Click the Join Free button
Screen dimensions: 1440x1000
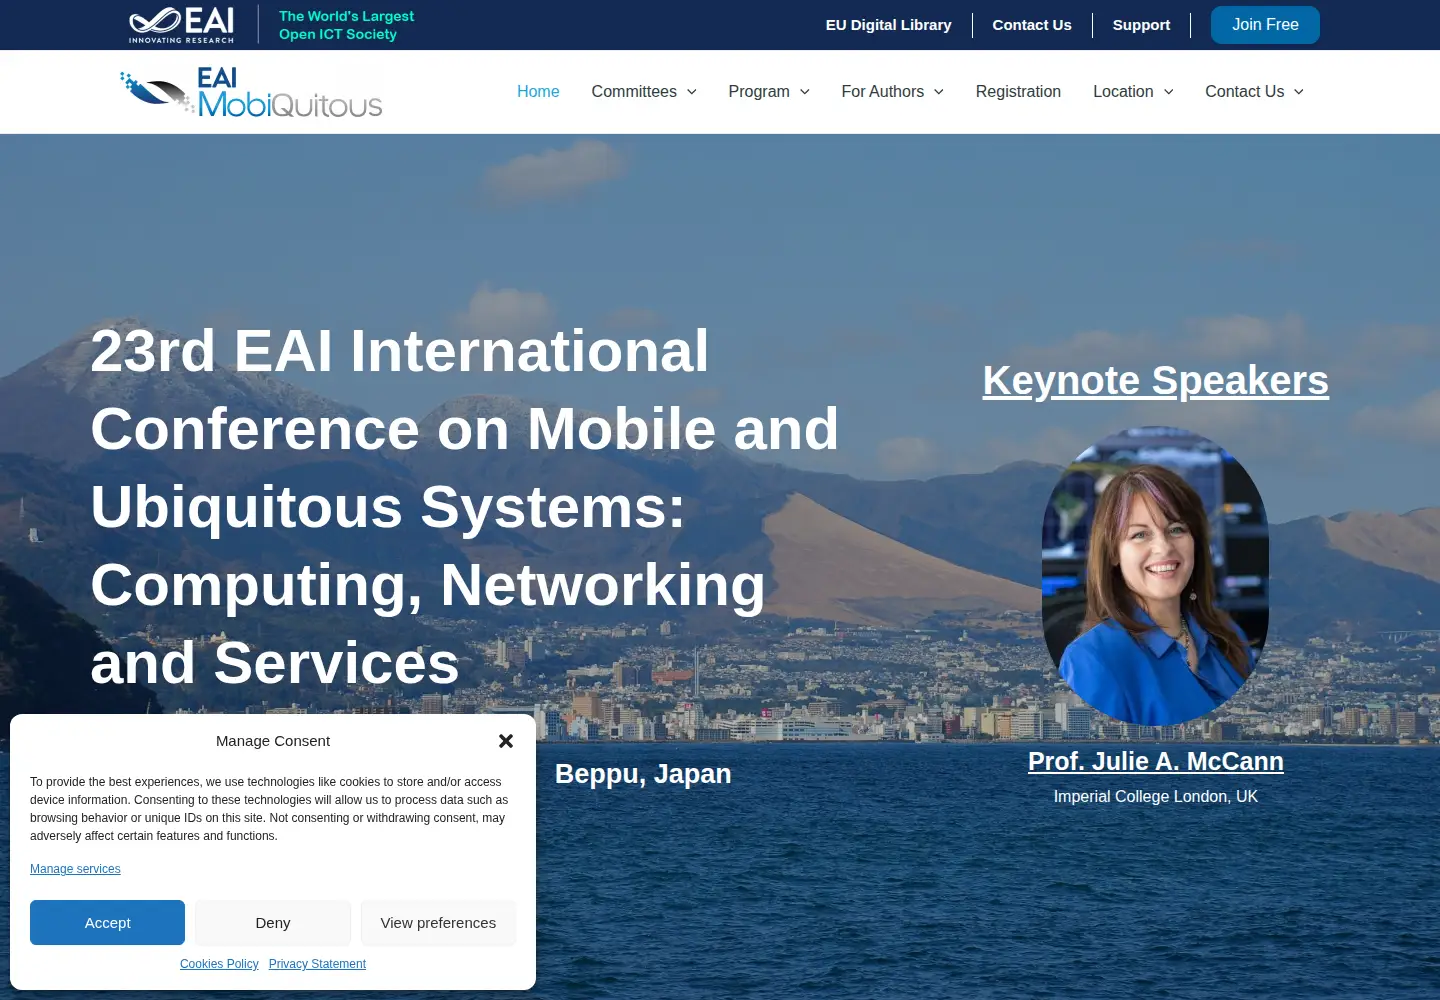[x=1265, y=25]
